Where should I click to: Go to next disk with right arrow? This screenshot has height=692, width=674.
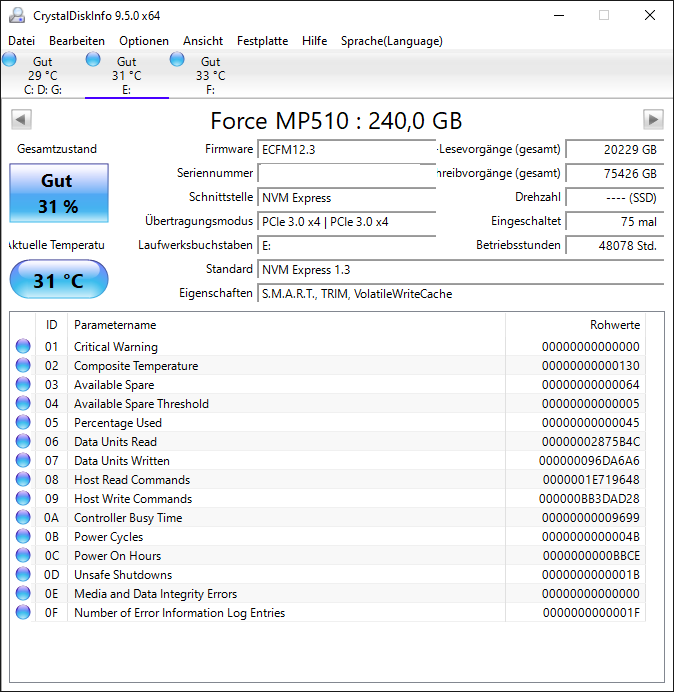(x=653, y=119)
